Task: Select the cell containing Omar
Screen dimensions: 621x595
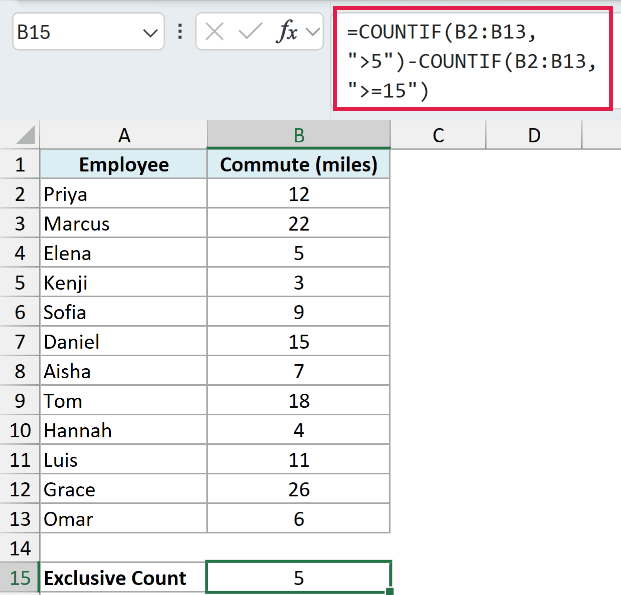Action: click(x=124, y=519)
